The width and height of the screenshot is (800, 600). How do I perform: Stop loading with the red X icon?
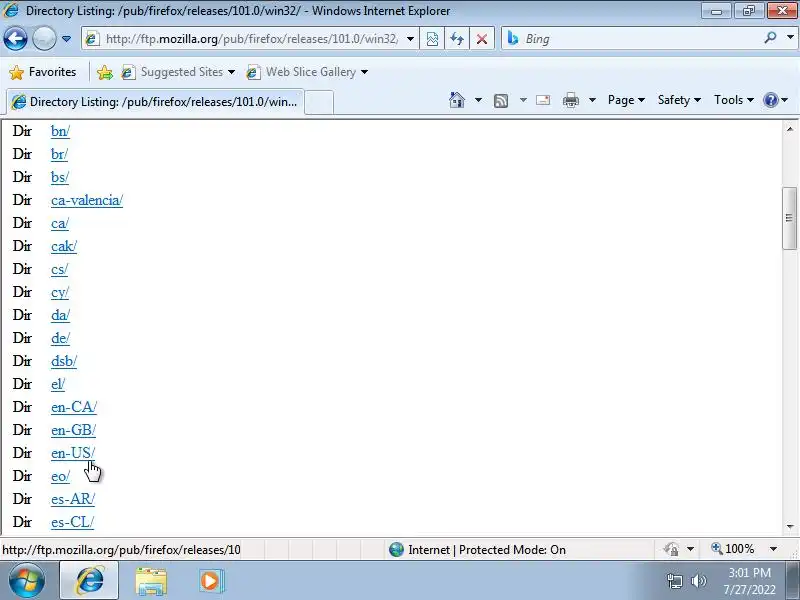(482, 39)
